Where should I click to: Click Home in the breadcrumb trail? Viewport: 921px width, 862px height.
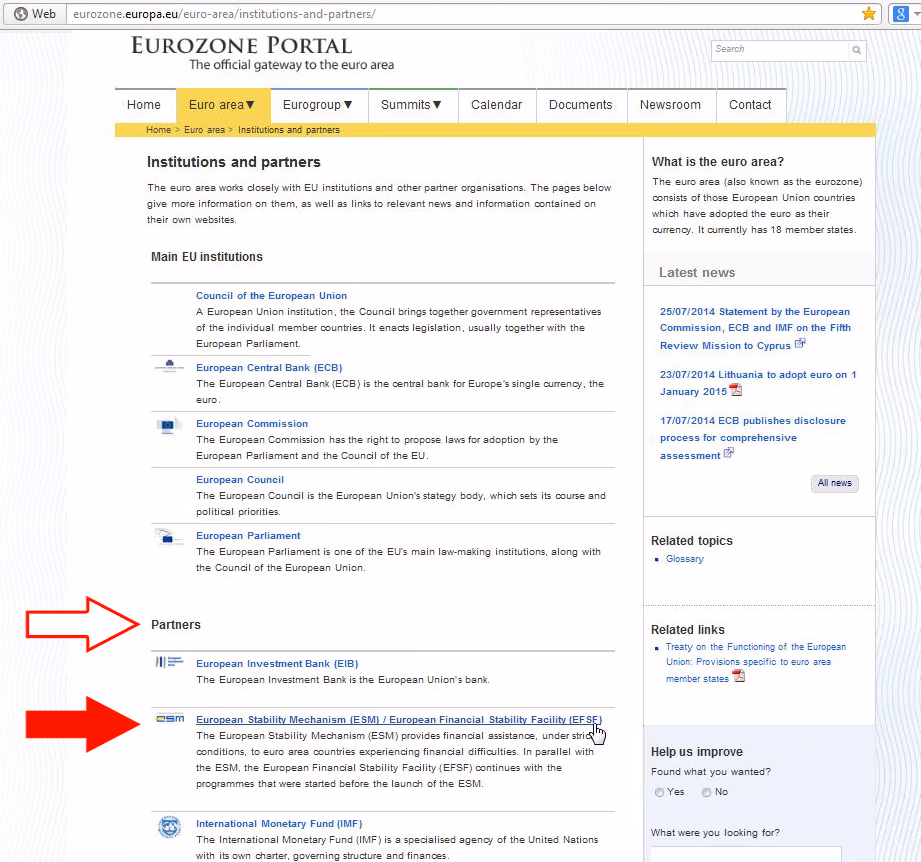coord(159,130)
